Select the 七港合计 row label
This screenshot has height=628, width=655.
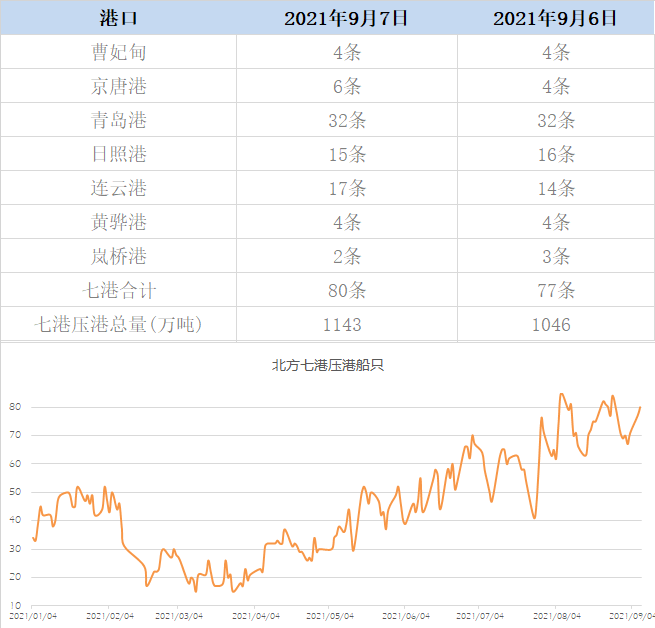click(119, 290)
